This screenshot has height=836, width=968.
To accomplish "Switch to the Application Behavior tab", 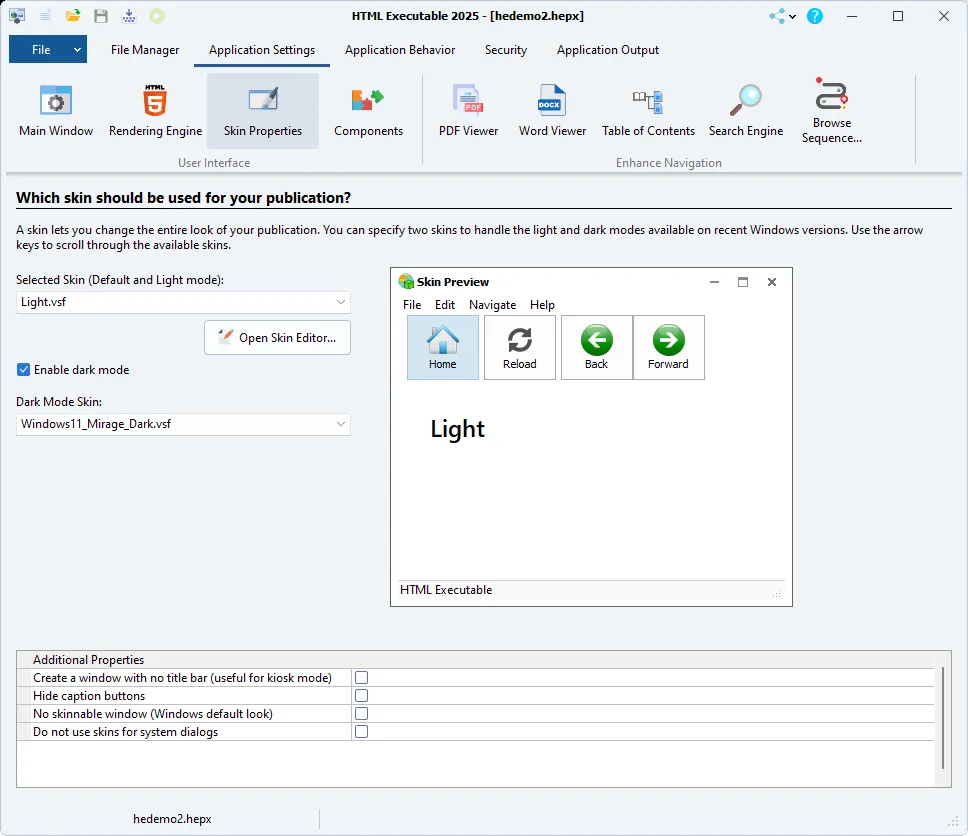I will click(400, 50).
